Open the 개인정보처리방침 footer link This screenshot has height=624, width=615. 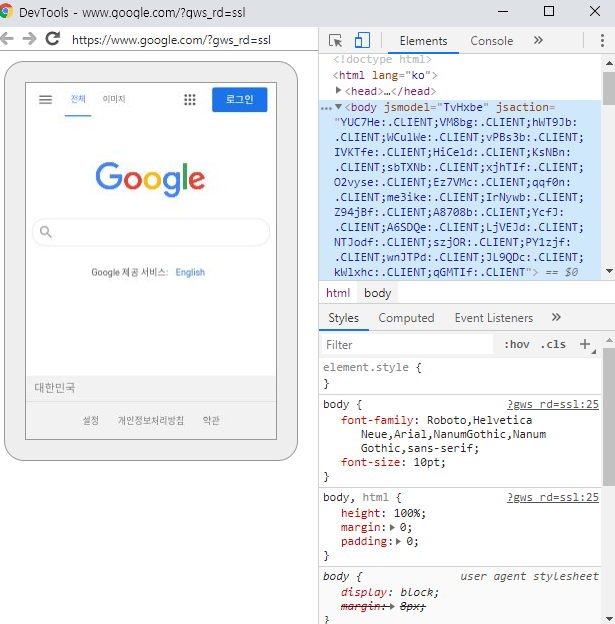tap(151, 420)
